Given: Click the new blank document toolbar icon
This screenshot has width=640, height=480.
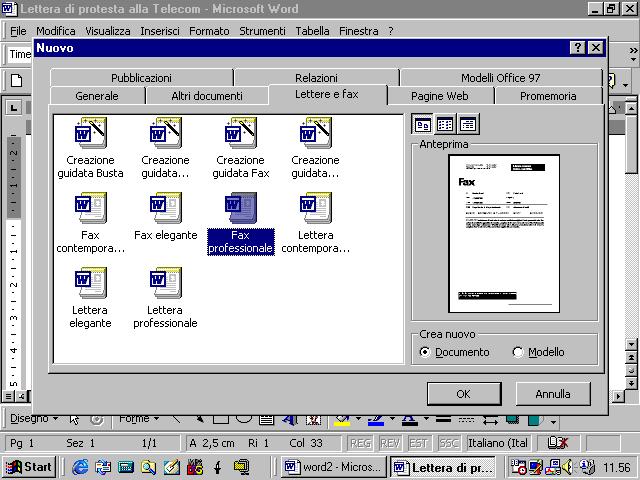Looking at the screenshot, I should 16,80.
